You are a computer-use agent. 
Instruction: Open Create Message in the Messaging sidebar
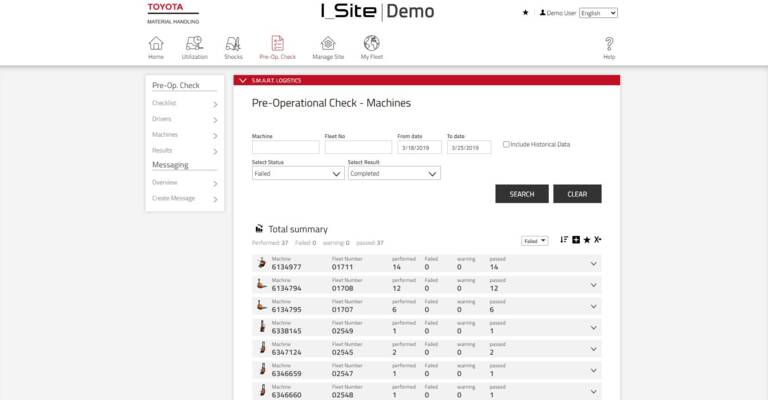(x=184, y=199)
